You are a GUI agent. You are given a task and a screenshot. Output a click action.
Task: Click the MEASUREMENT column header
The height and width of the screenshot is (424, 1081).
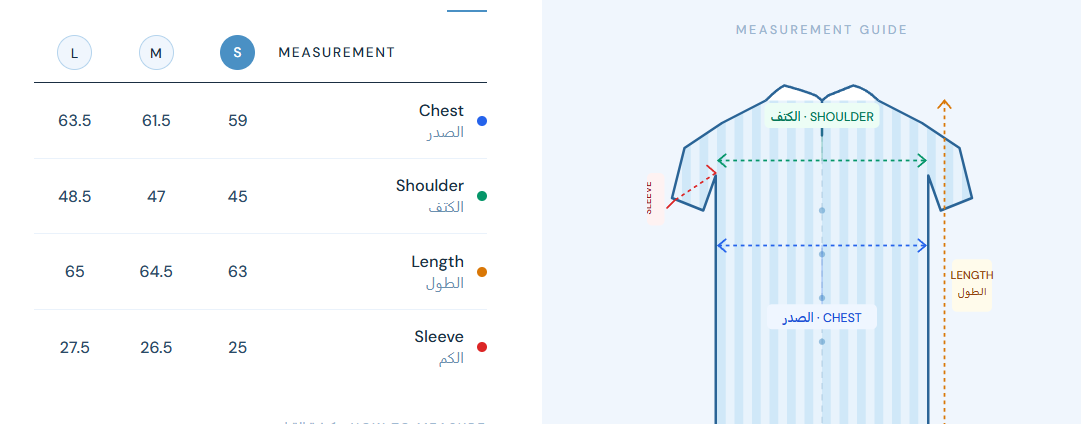point(336,53)
